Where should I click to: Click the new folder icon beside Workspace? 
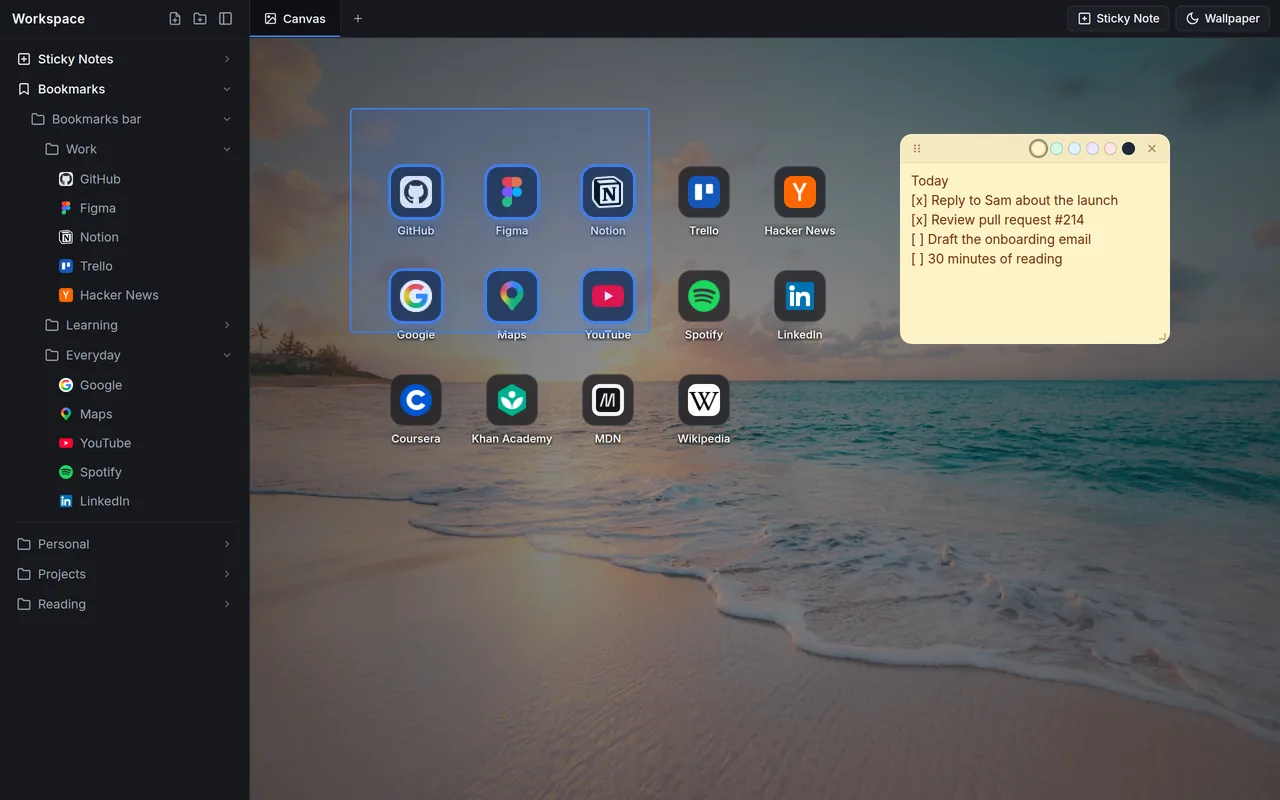200,19
